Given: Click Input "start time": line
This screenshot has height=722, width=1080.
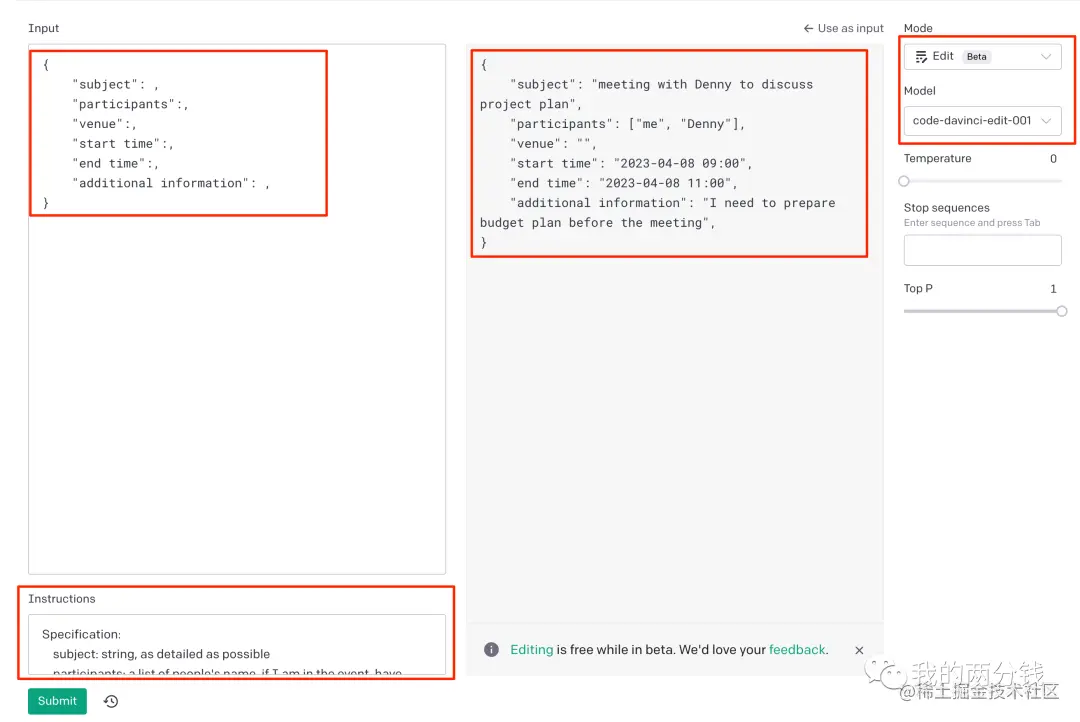Looking at the screenshot, I should tap(123, 143).
